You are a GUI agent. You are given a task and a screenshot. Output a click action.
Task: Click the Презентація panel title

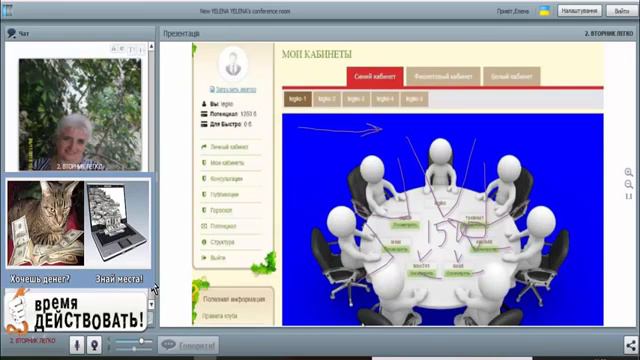181,33
